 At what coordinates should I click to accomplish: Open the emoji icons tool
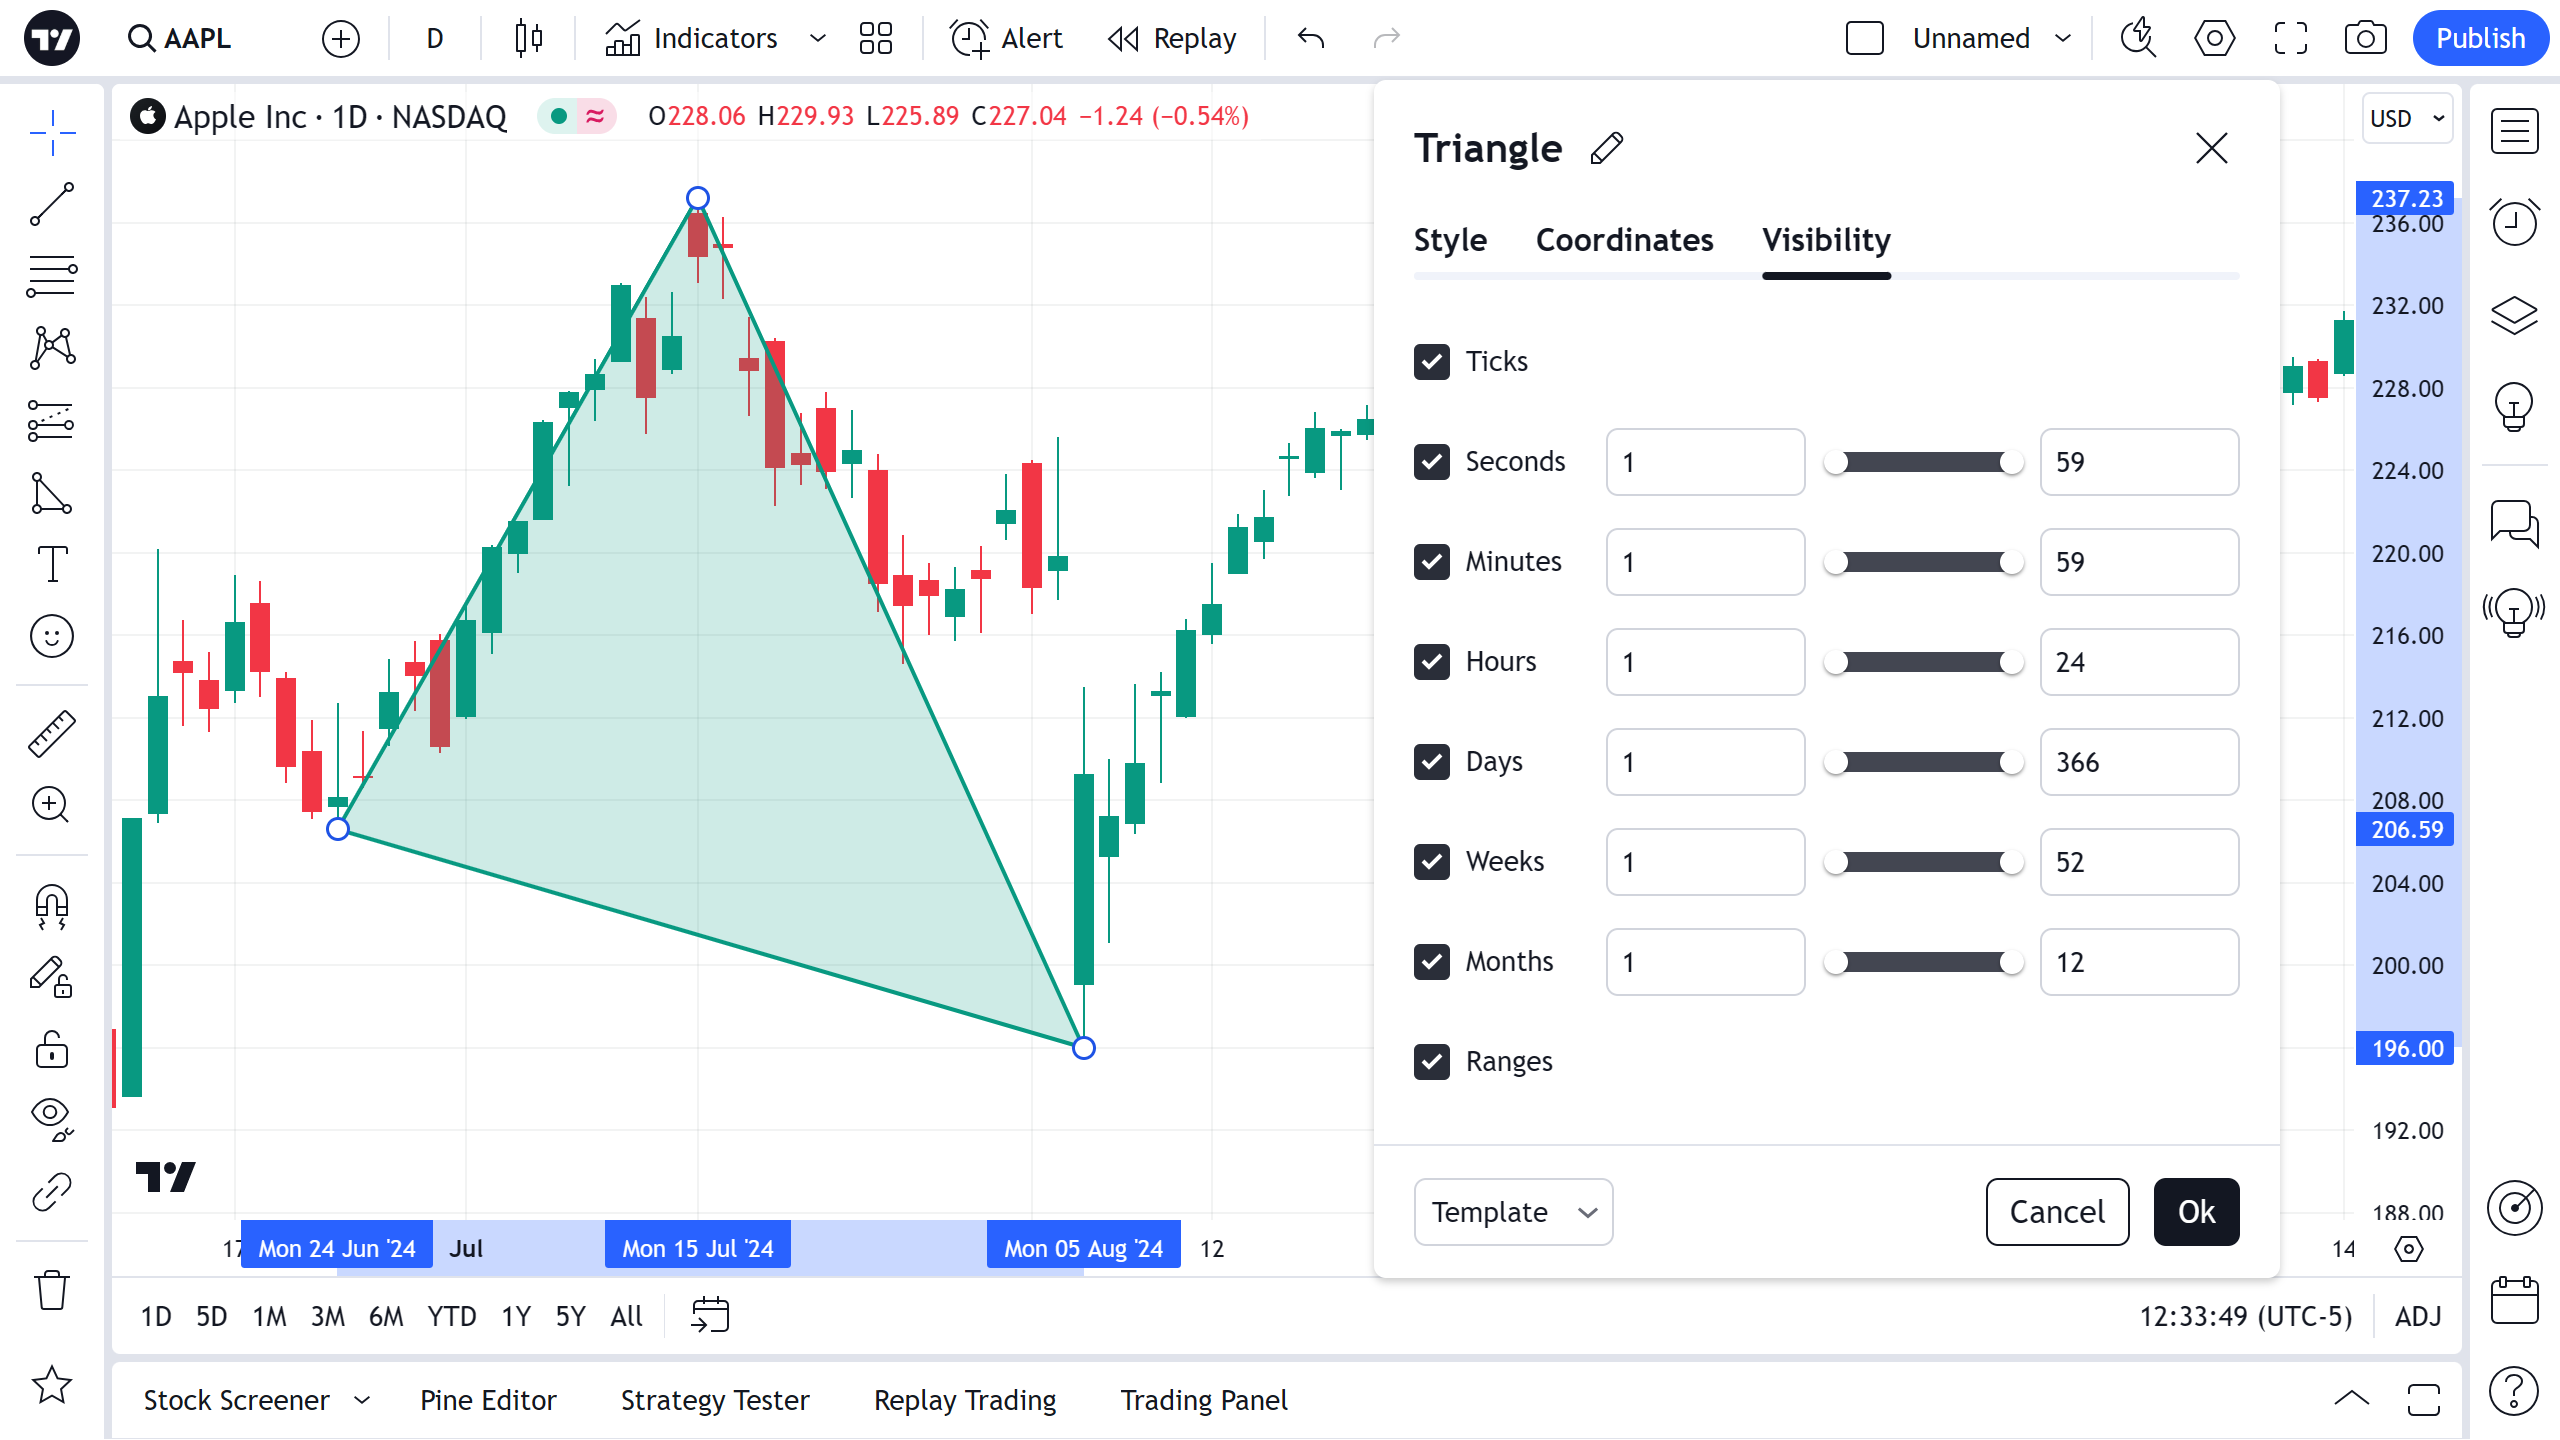point(52,636)
